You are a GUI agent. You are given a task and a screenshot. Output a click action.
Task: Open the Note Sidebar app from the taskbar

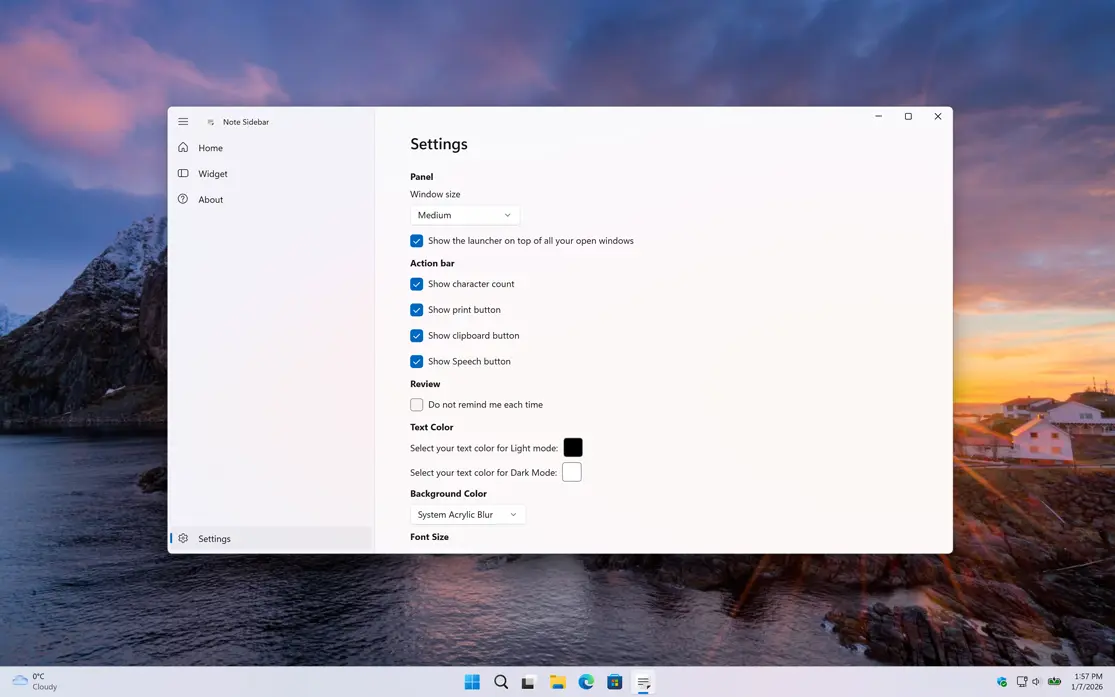pos(642,681)
